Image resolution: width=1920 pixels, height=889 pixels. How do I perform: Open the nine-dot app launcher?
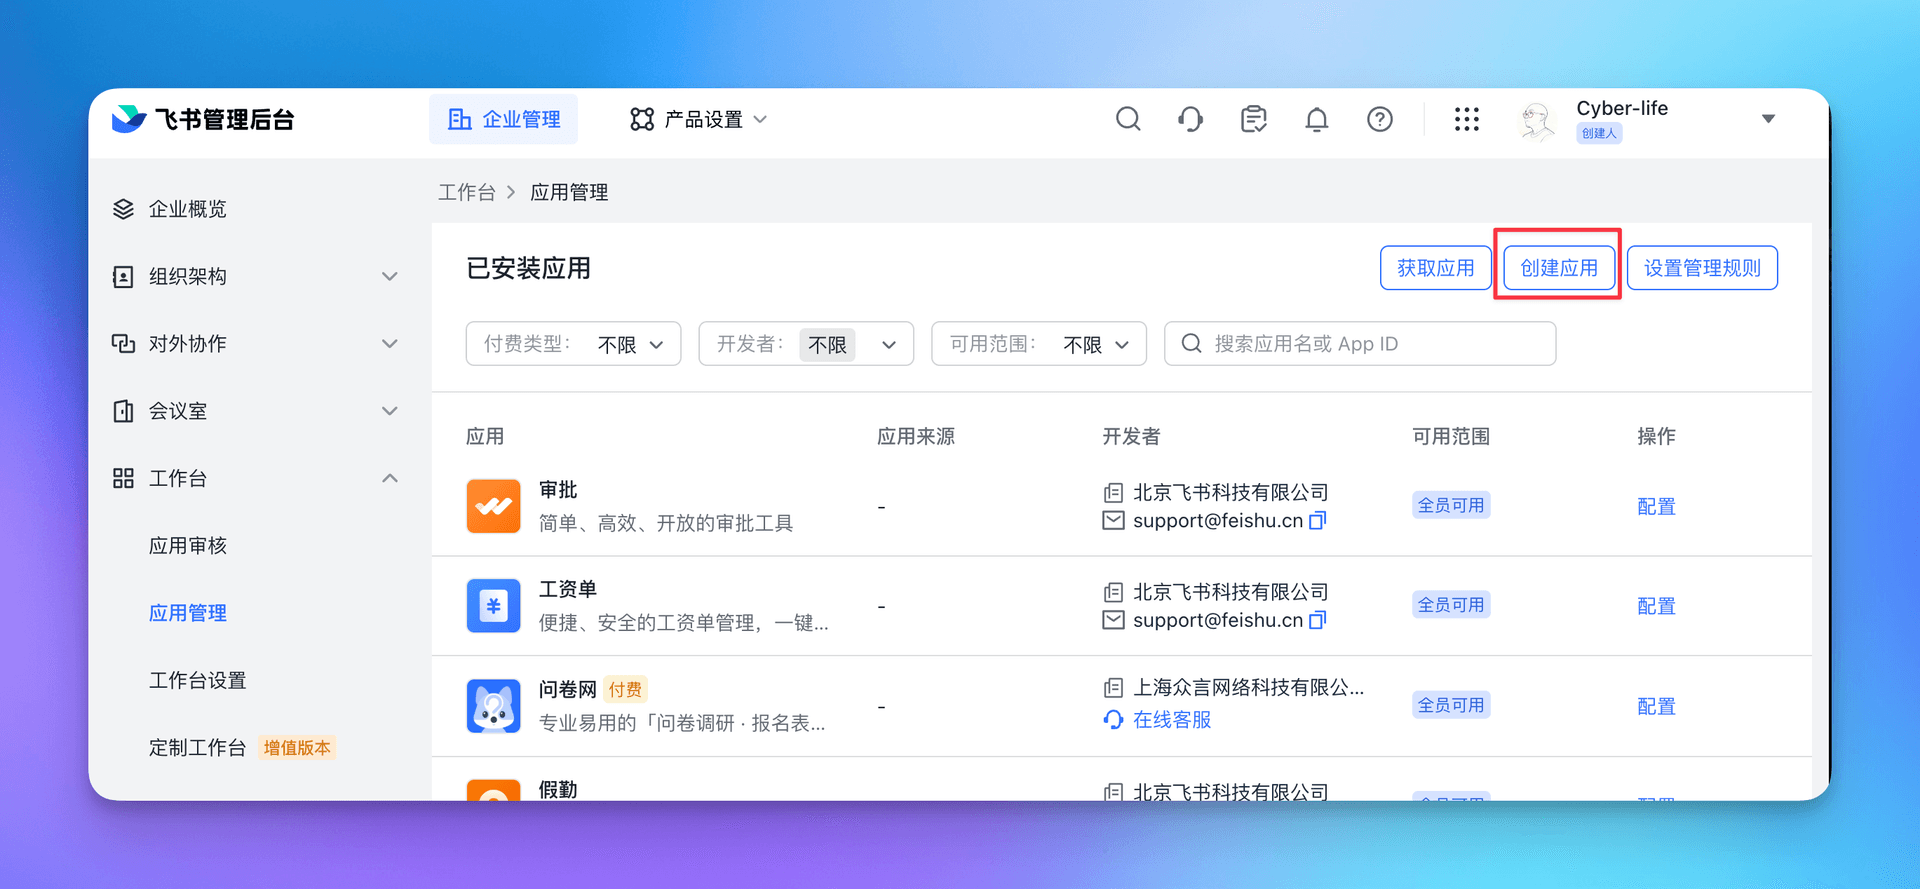coord(1466,119)
